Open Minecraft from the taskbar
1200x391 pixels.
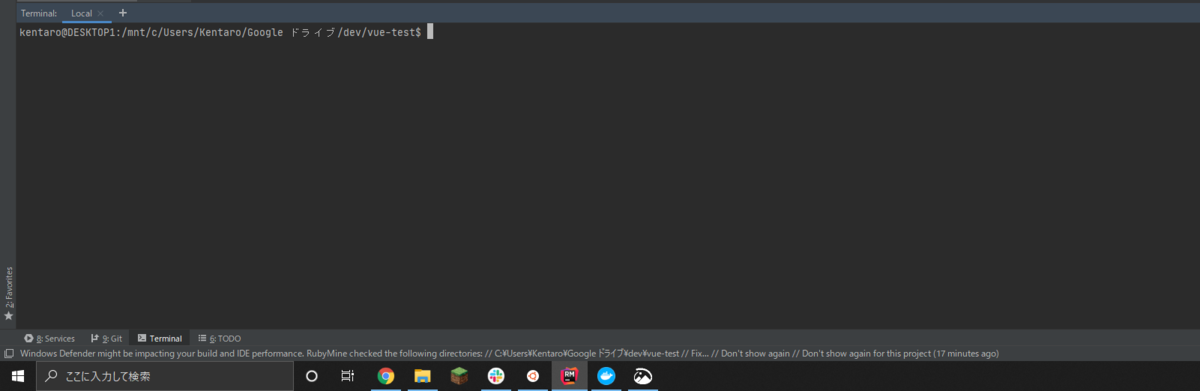coord(459,376)
